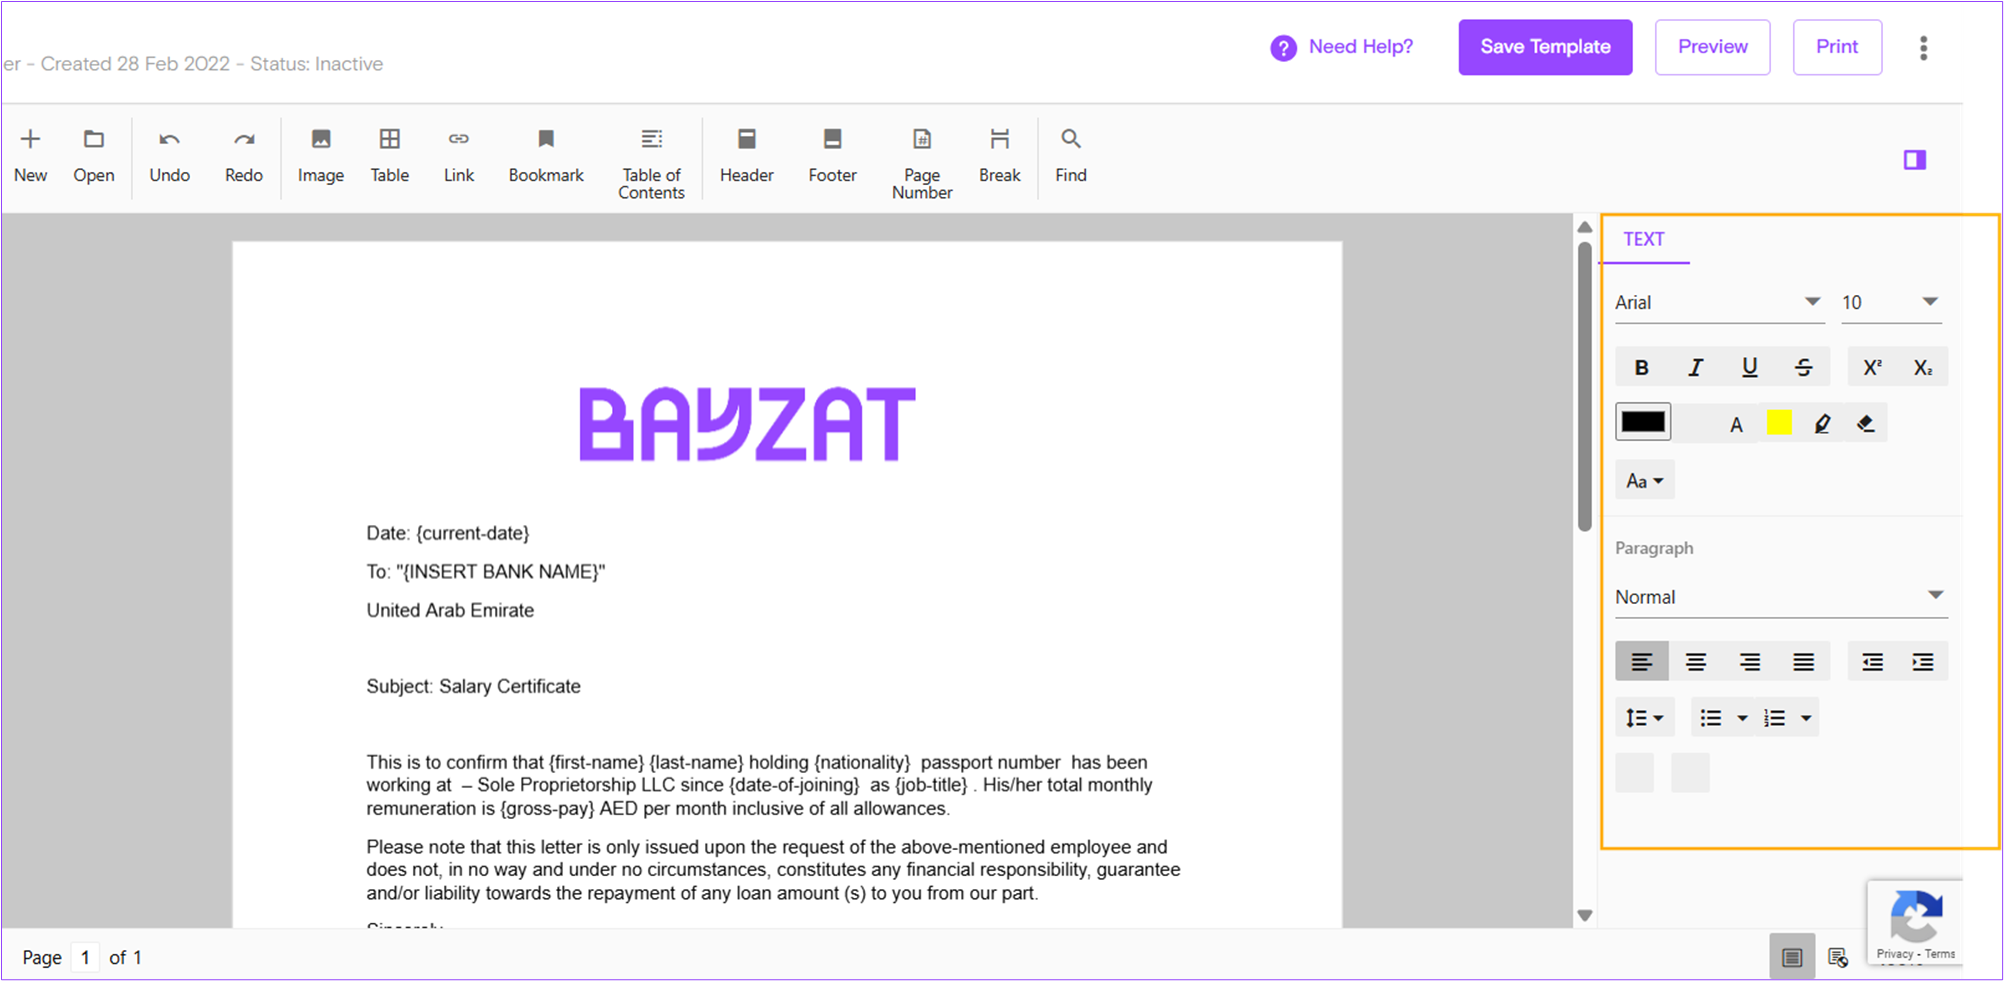Image resolution: width=2004 pixels, height=981 pixels.
Task: Click the highlighter pen icon
Action: tap(1822, 424)
